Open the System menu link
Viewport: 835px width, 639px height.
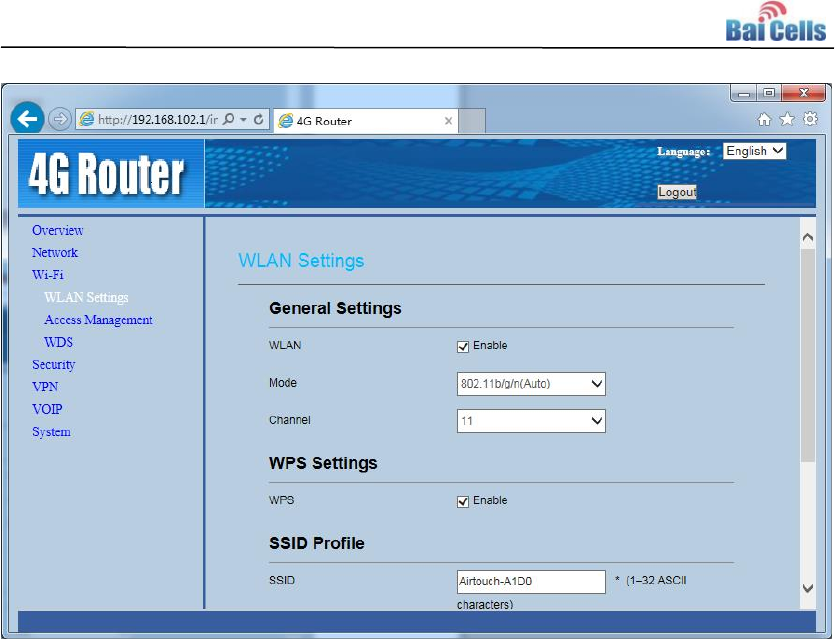pyautogui.click(x=51, y=431)
